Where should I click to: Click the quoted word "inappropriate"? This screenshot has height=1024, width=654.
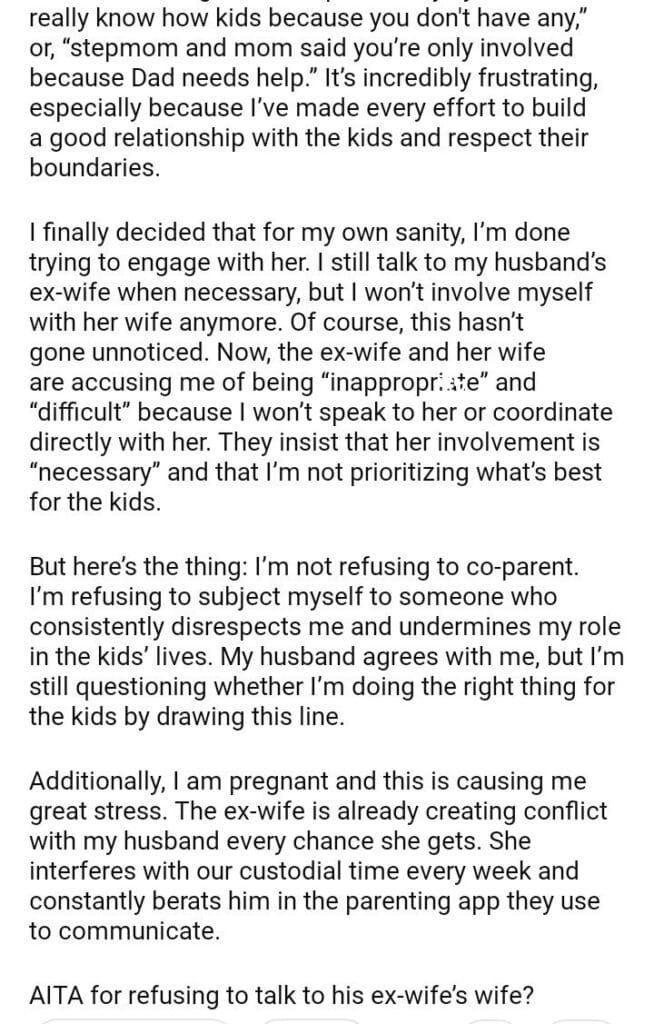click(392, 384)
